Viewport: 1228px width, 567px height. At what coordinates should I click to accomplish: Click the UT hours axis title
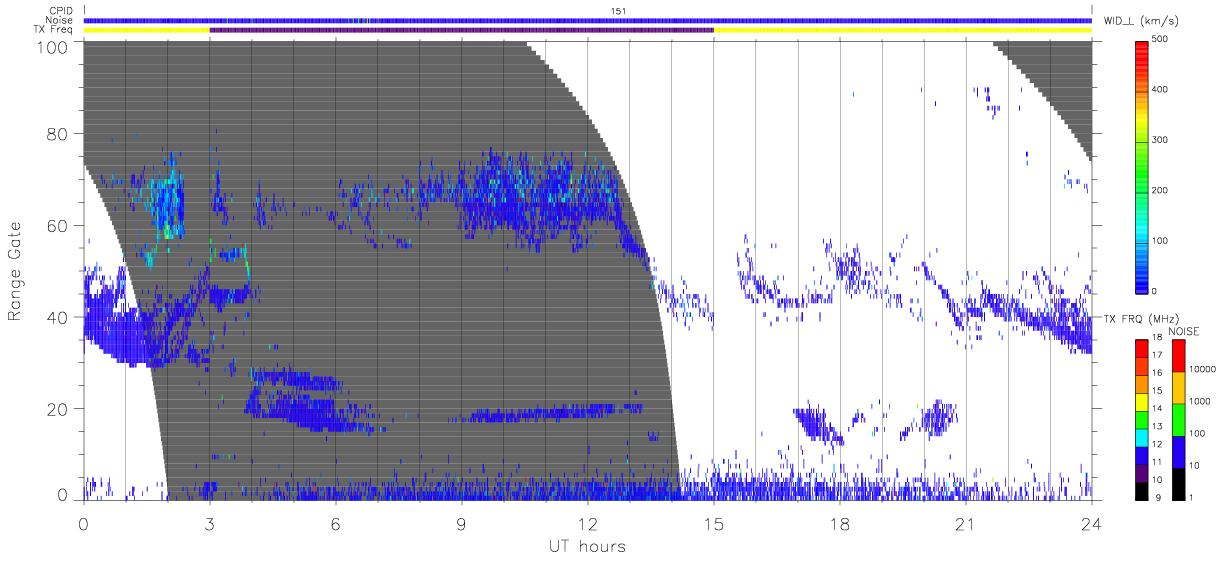pos(586,546)
